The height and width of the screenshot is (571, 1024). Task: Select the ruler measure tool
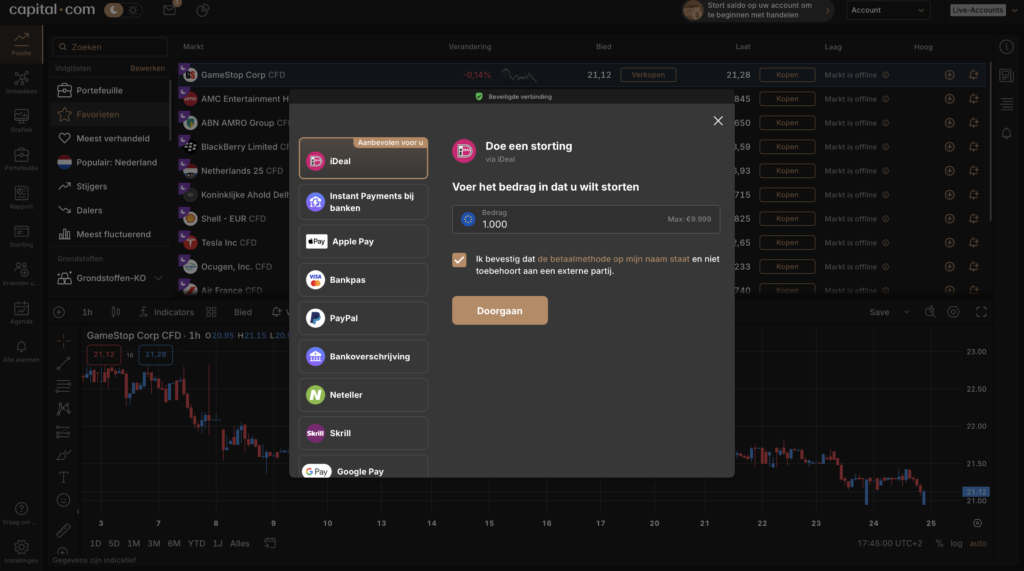(x=63, y=530)
